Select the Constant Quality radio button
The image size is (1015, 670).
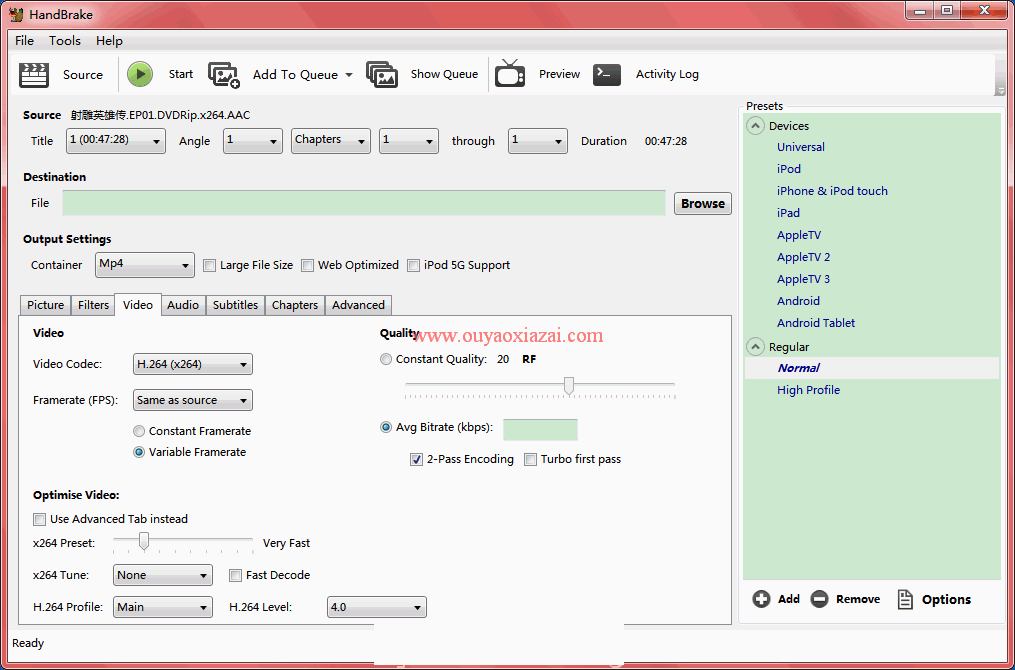(386, 359)
